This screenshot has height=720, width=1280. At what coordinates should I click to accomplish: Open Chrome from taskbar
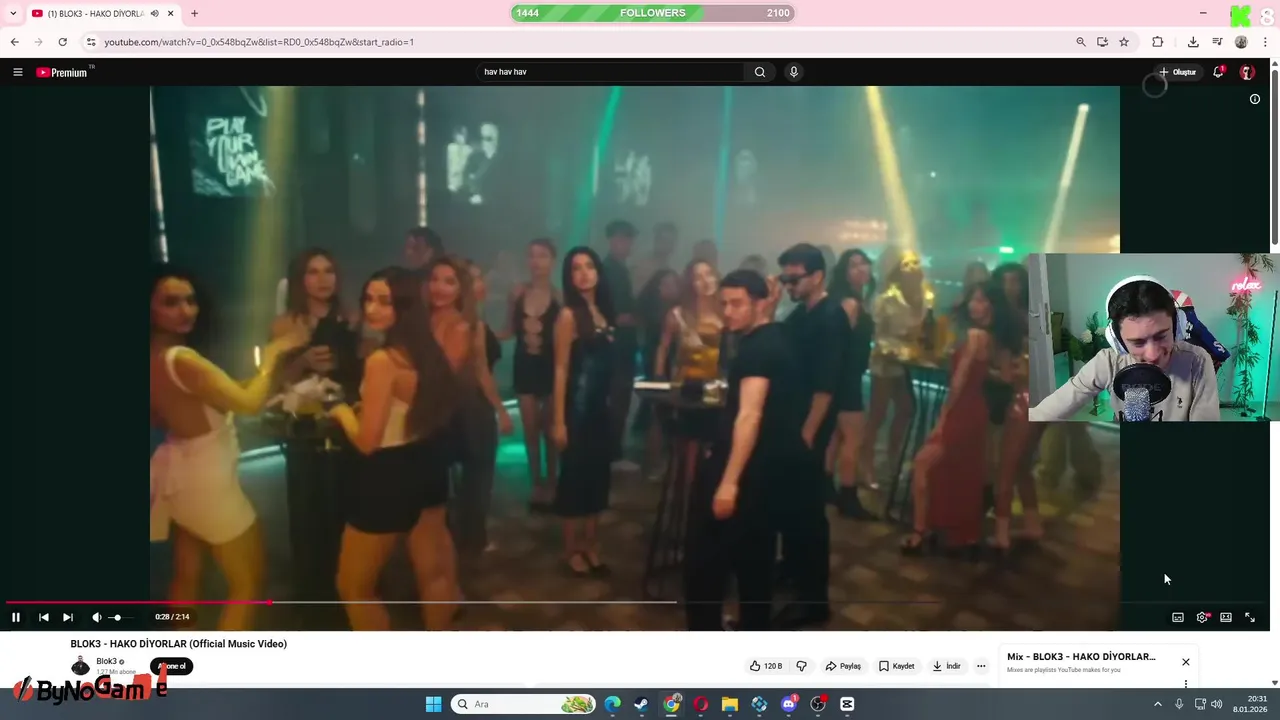pyautogui.click(x=671, y=704)
